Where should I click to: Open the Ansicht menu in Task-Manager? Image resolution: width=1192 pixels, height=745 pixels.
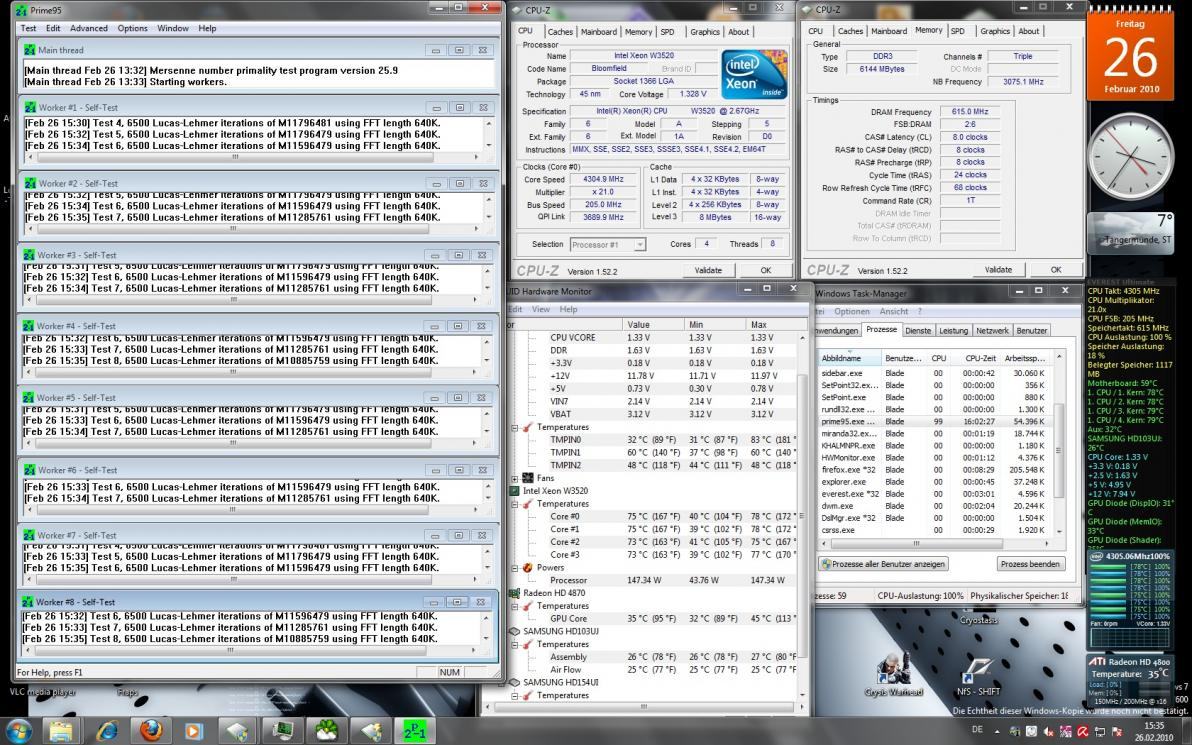pyautogui.click(x=894, y=311)
